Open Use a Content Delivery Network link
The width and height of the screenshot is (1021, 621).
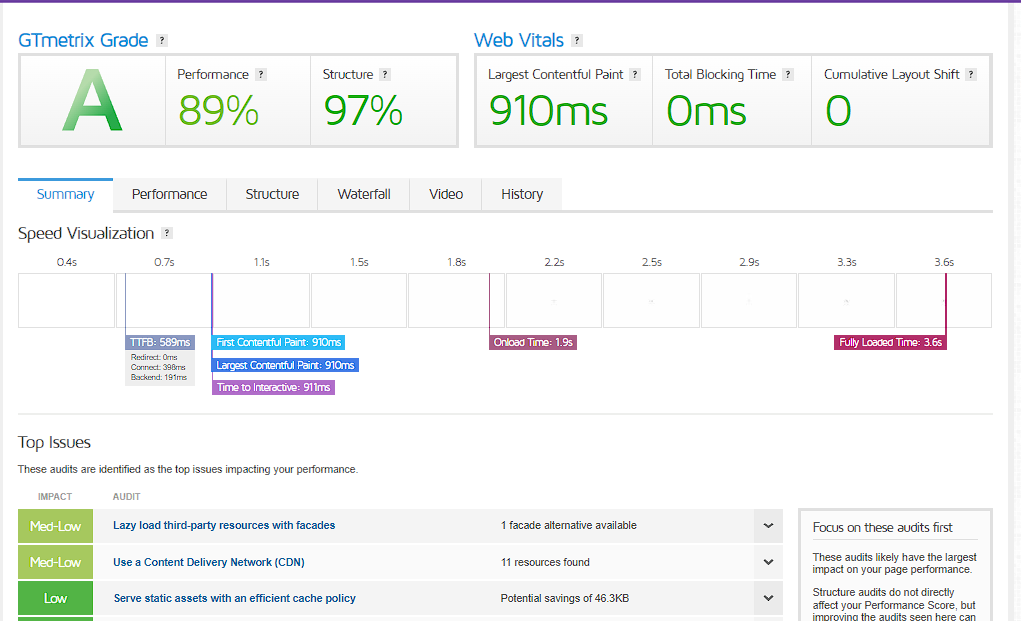[x=209, y=562]
